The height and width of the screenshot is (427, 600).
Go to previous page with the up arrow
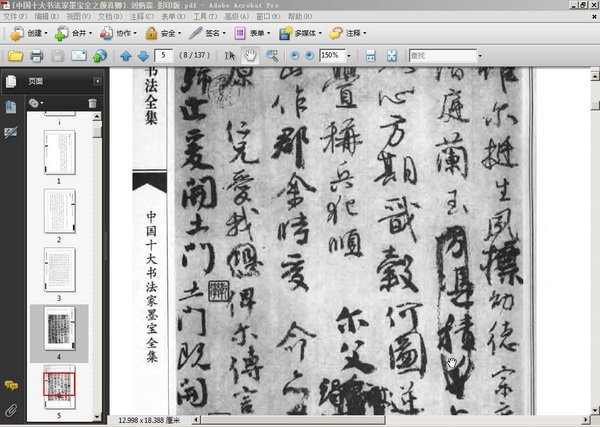(x=126, y=55)
